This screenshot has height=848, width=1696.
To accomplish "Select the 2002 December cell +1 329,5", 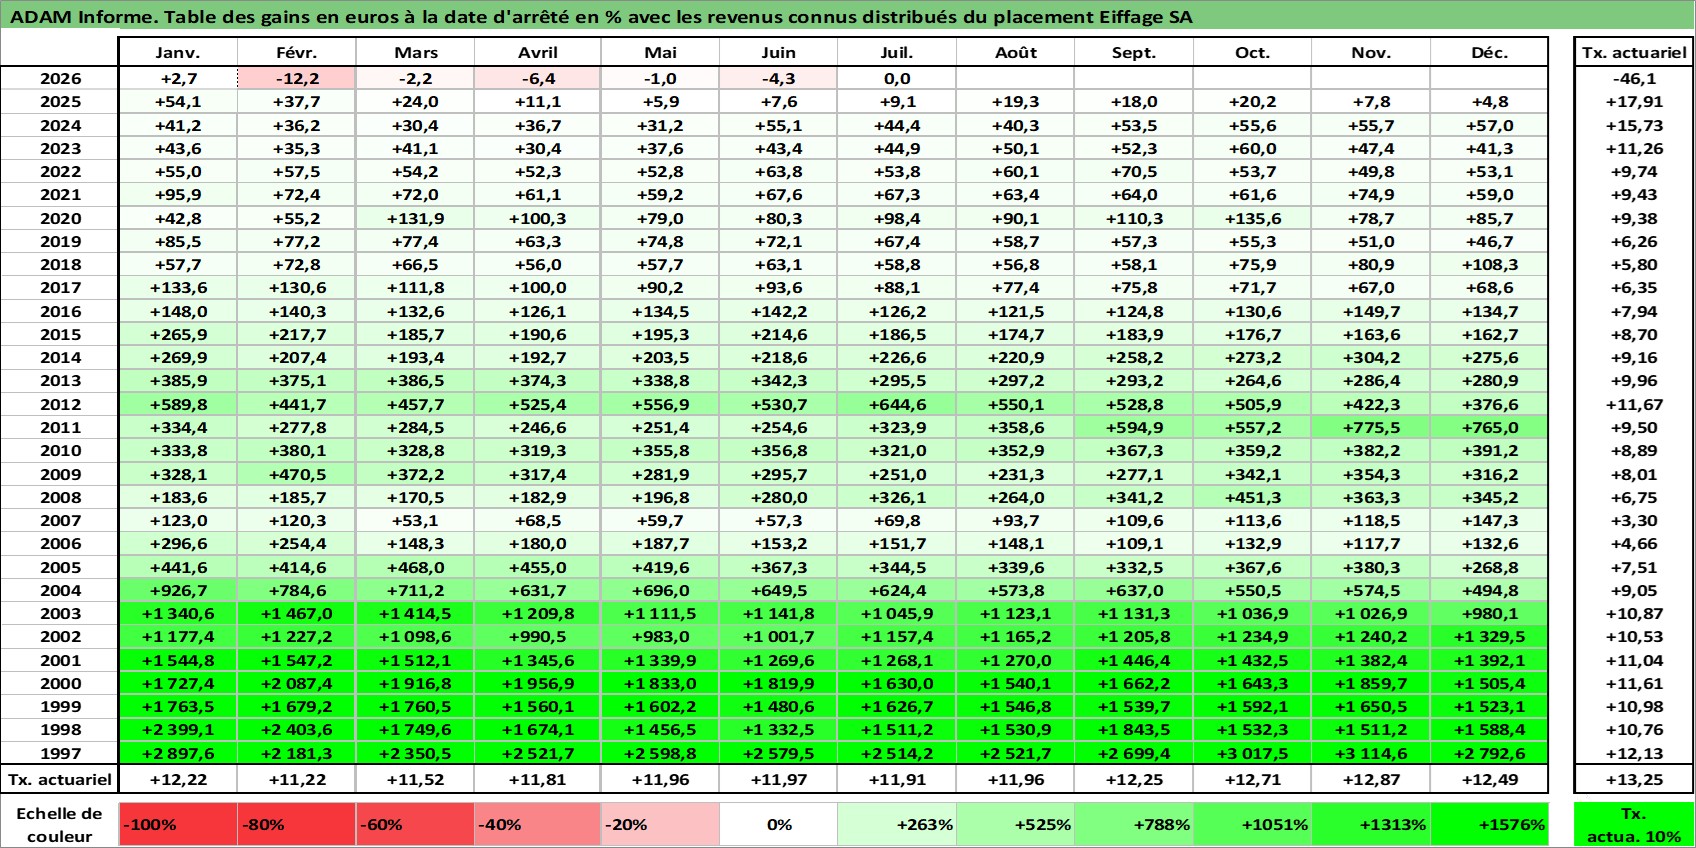I will click(1489, 636).
